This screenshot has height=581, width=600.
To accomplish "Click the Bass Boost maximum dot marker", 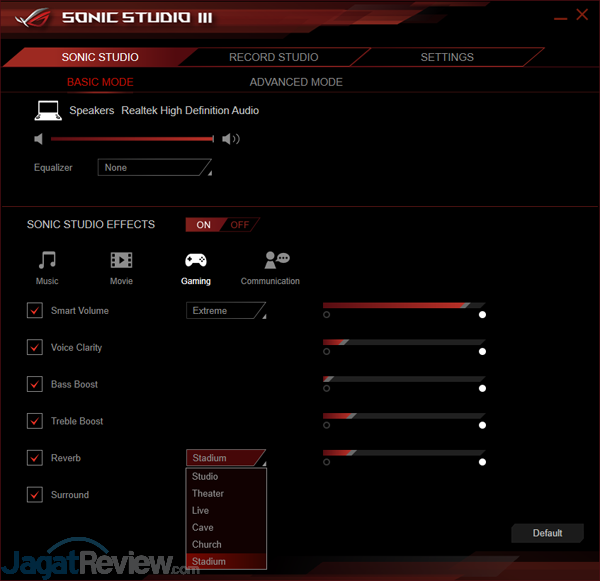I will (482, 388).
